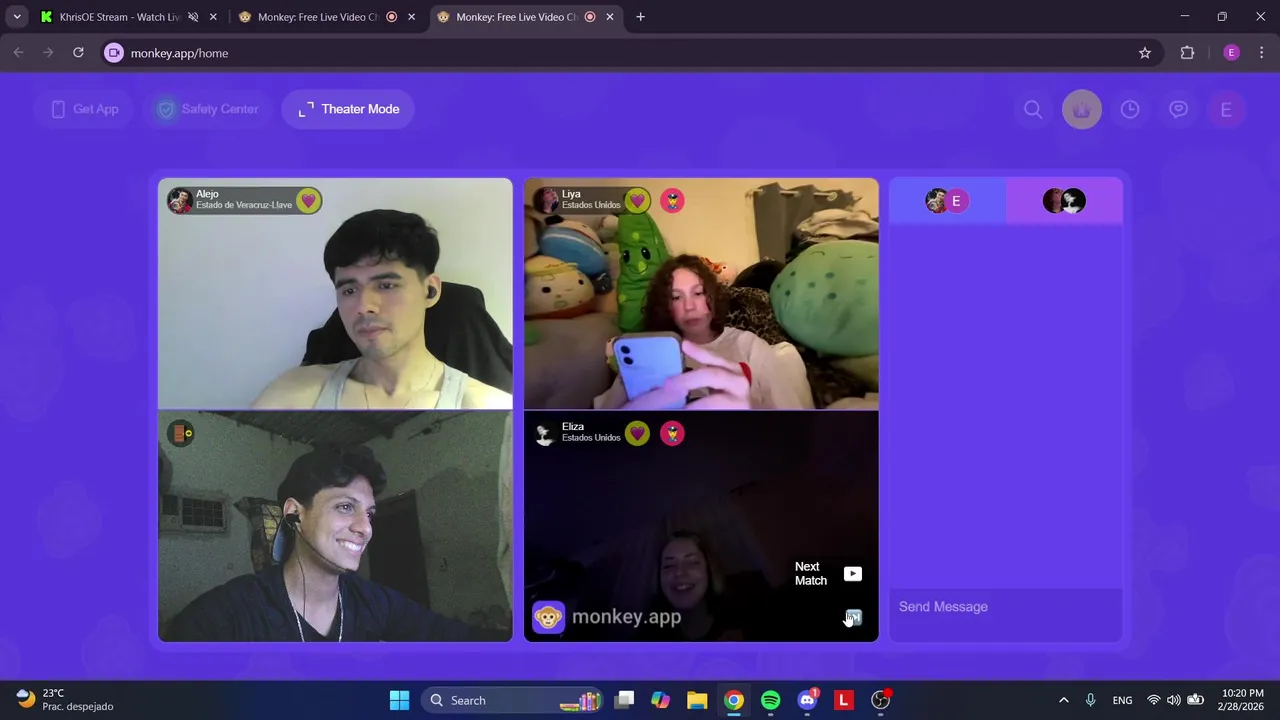Click the small icon below Next Match
This screenshot has height=720, width=1280.
tap(853, 617)
